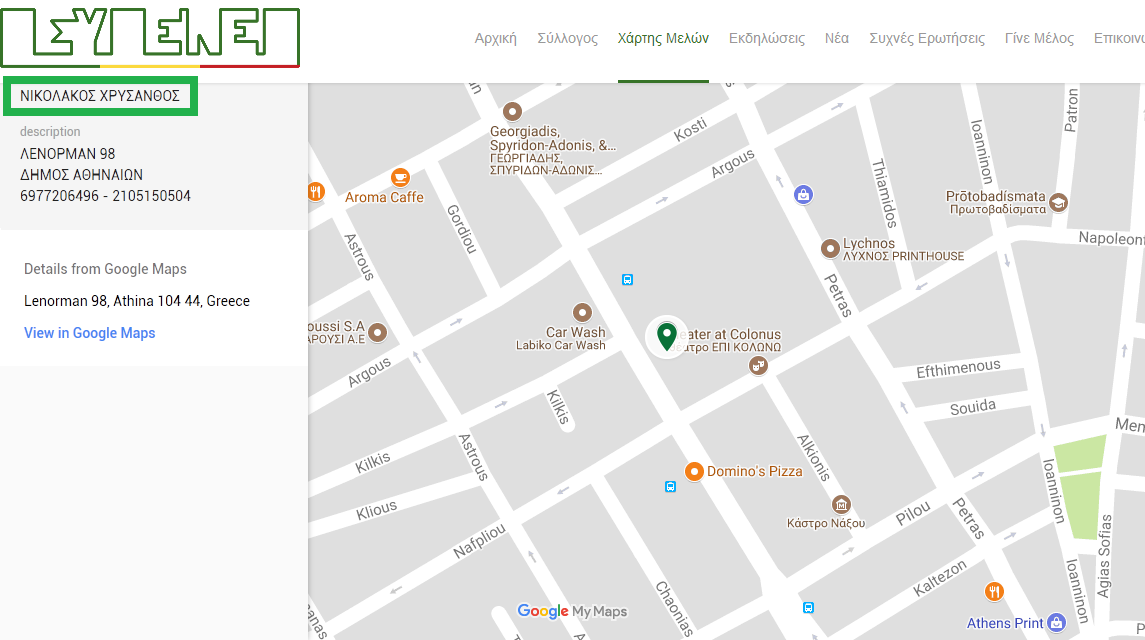The height and width of the screenshot is (640, 1145).
Task: Click the Lychnos Printhouse marker icon
Action: coord(830,248)
